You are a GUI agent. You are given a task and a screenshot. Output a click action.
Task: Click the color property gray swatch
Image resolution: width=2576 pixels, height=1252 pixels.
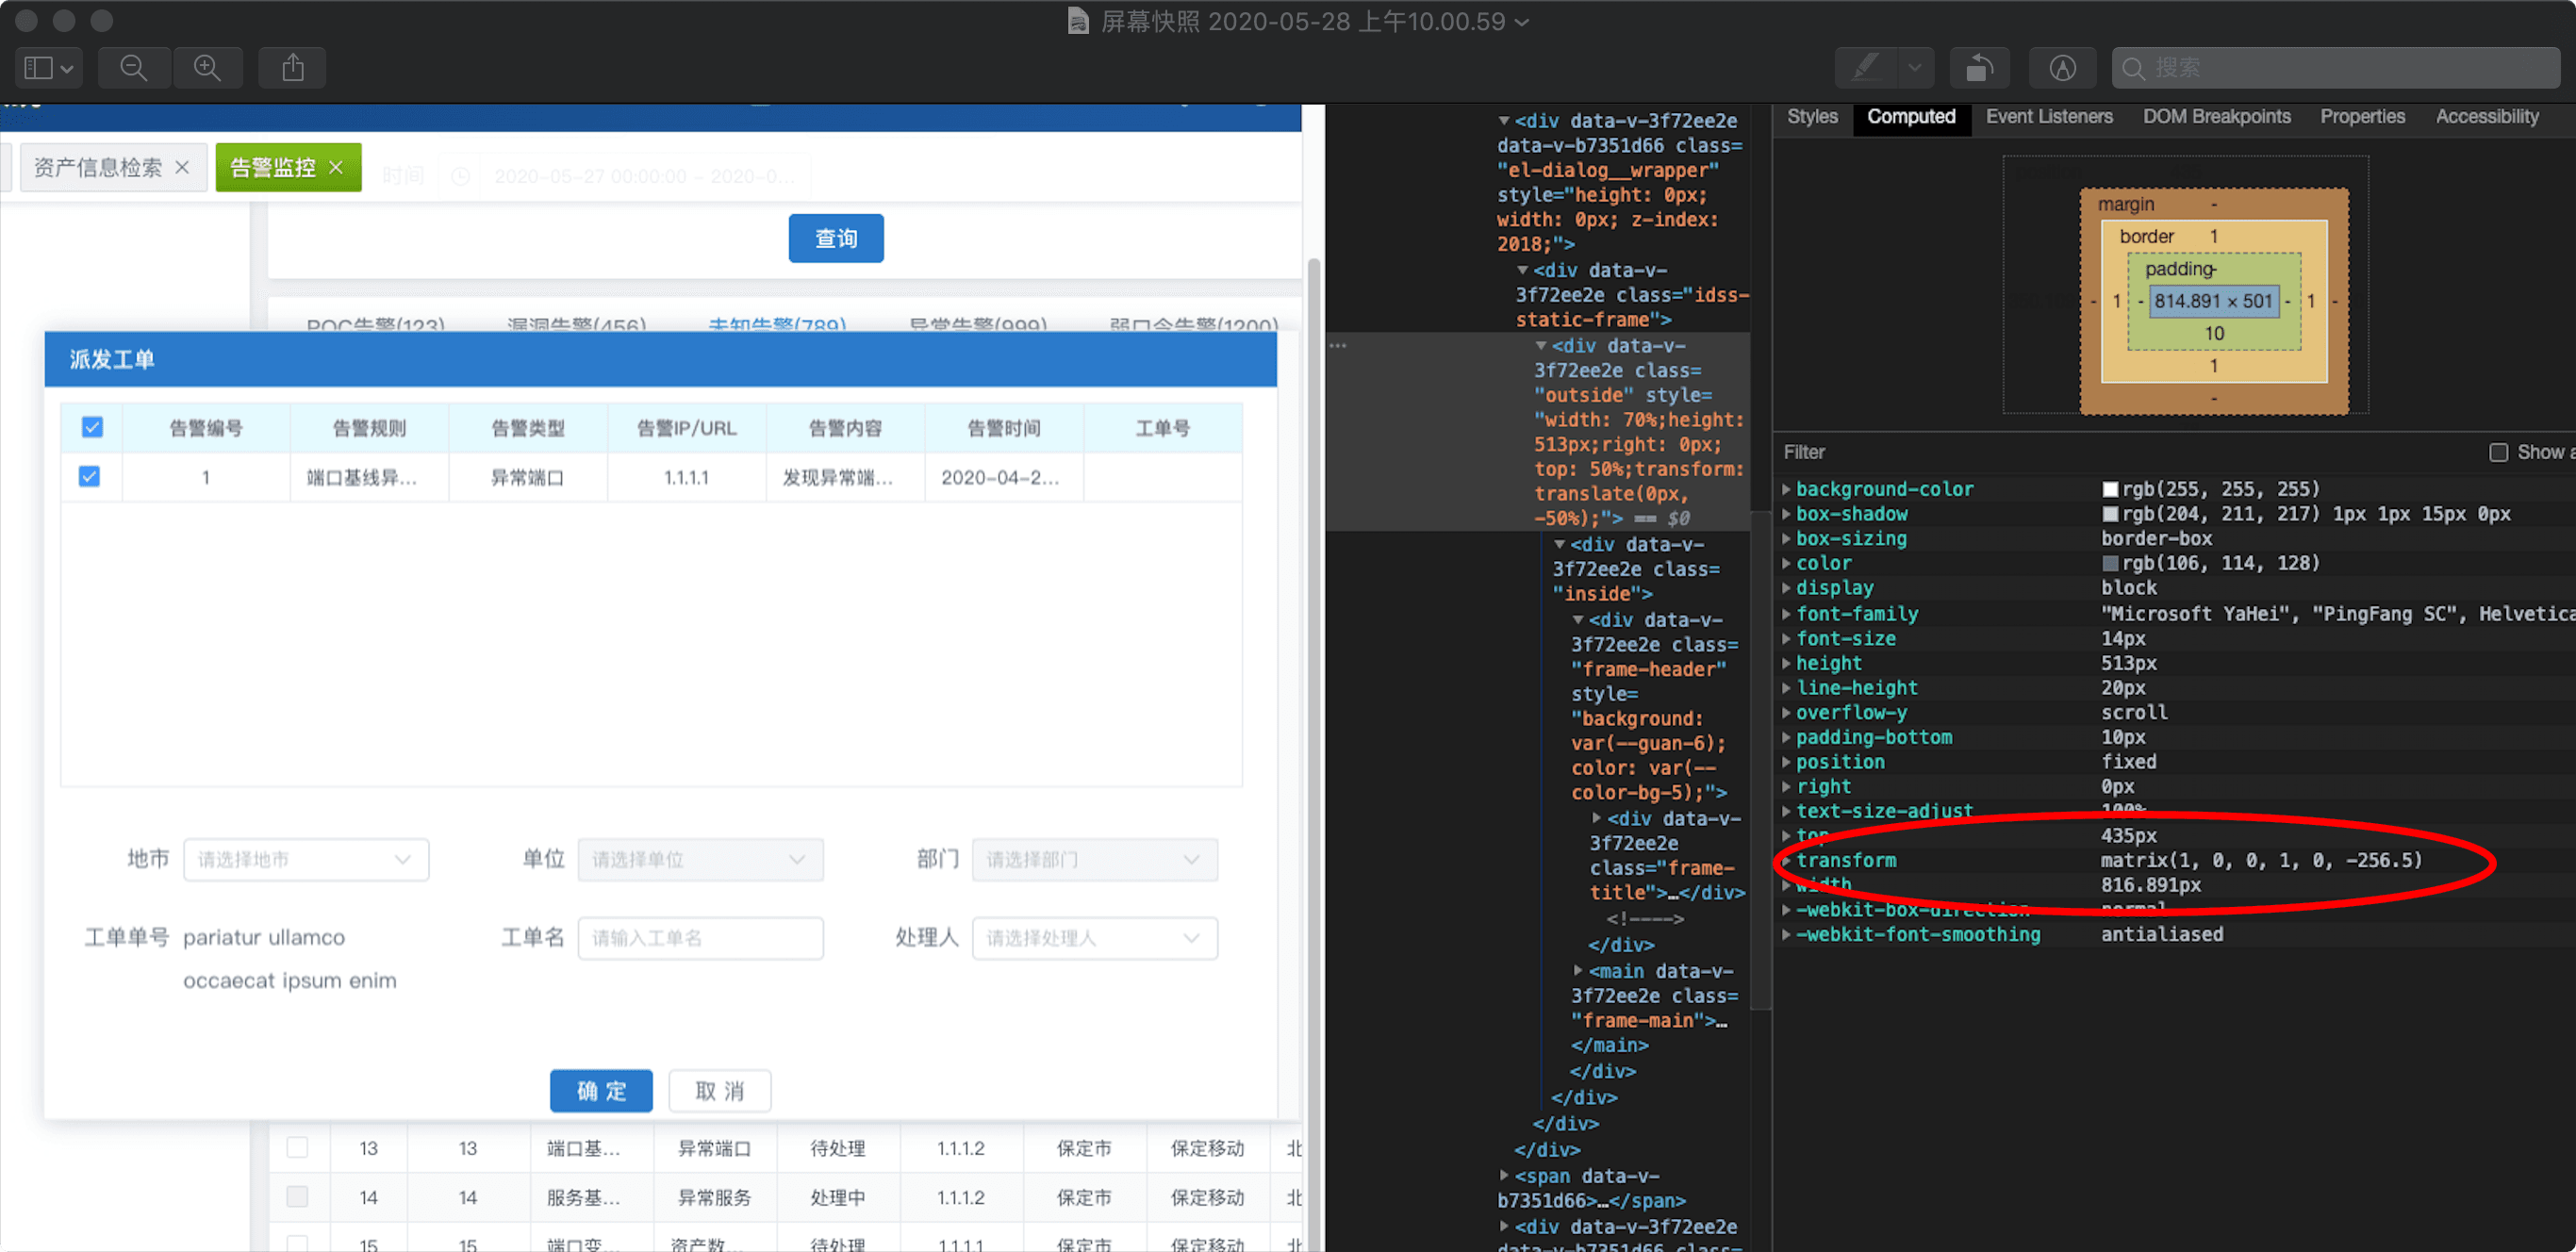click(x=2110, y=563)
